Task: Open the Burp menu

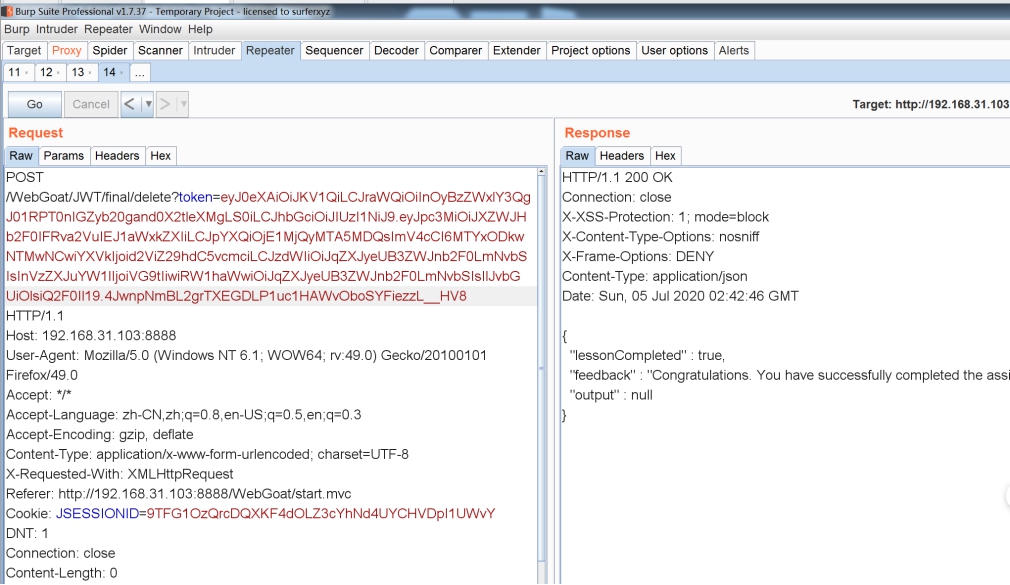Action: coord(17,29)
